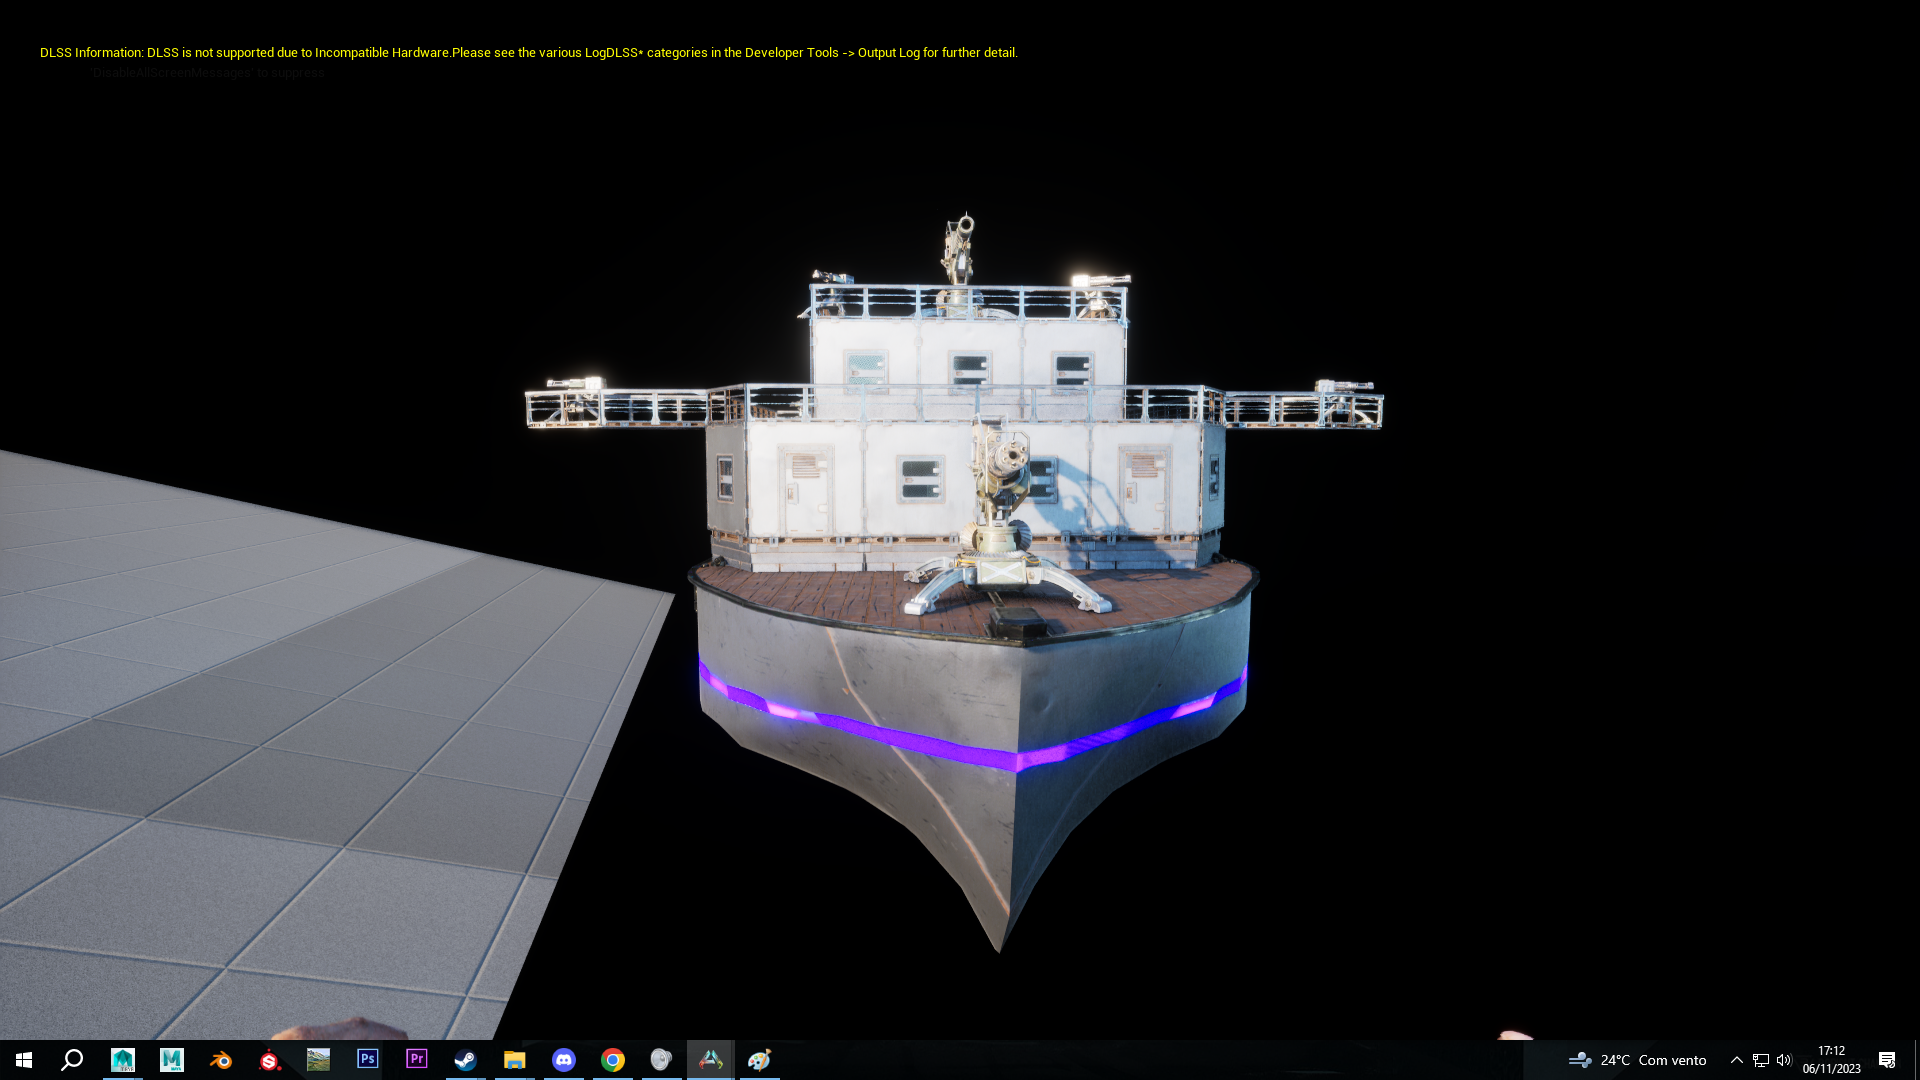The width and height of the screenshot is (1920, 1080).
Task: Expand the hidden system tray icons
Action: pos(1738,1060)
